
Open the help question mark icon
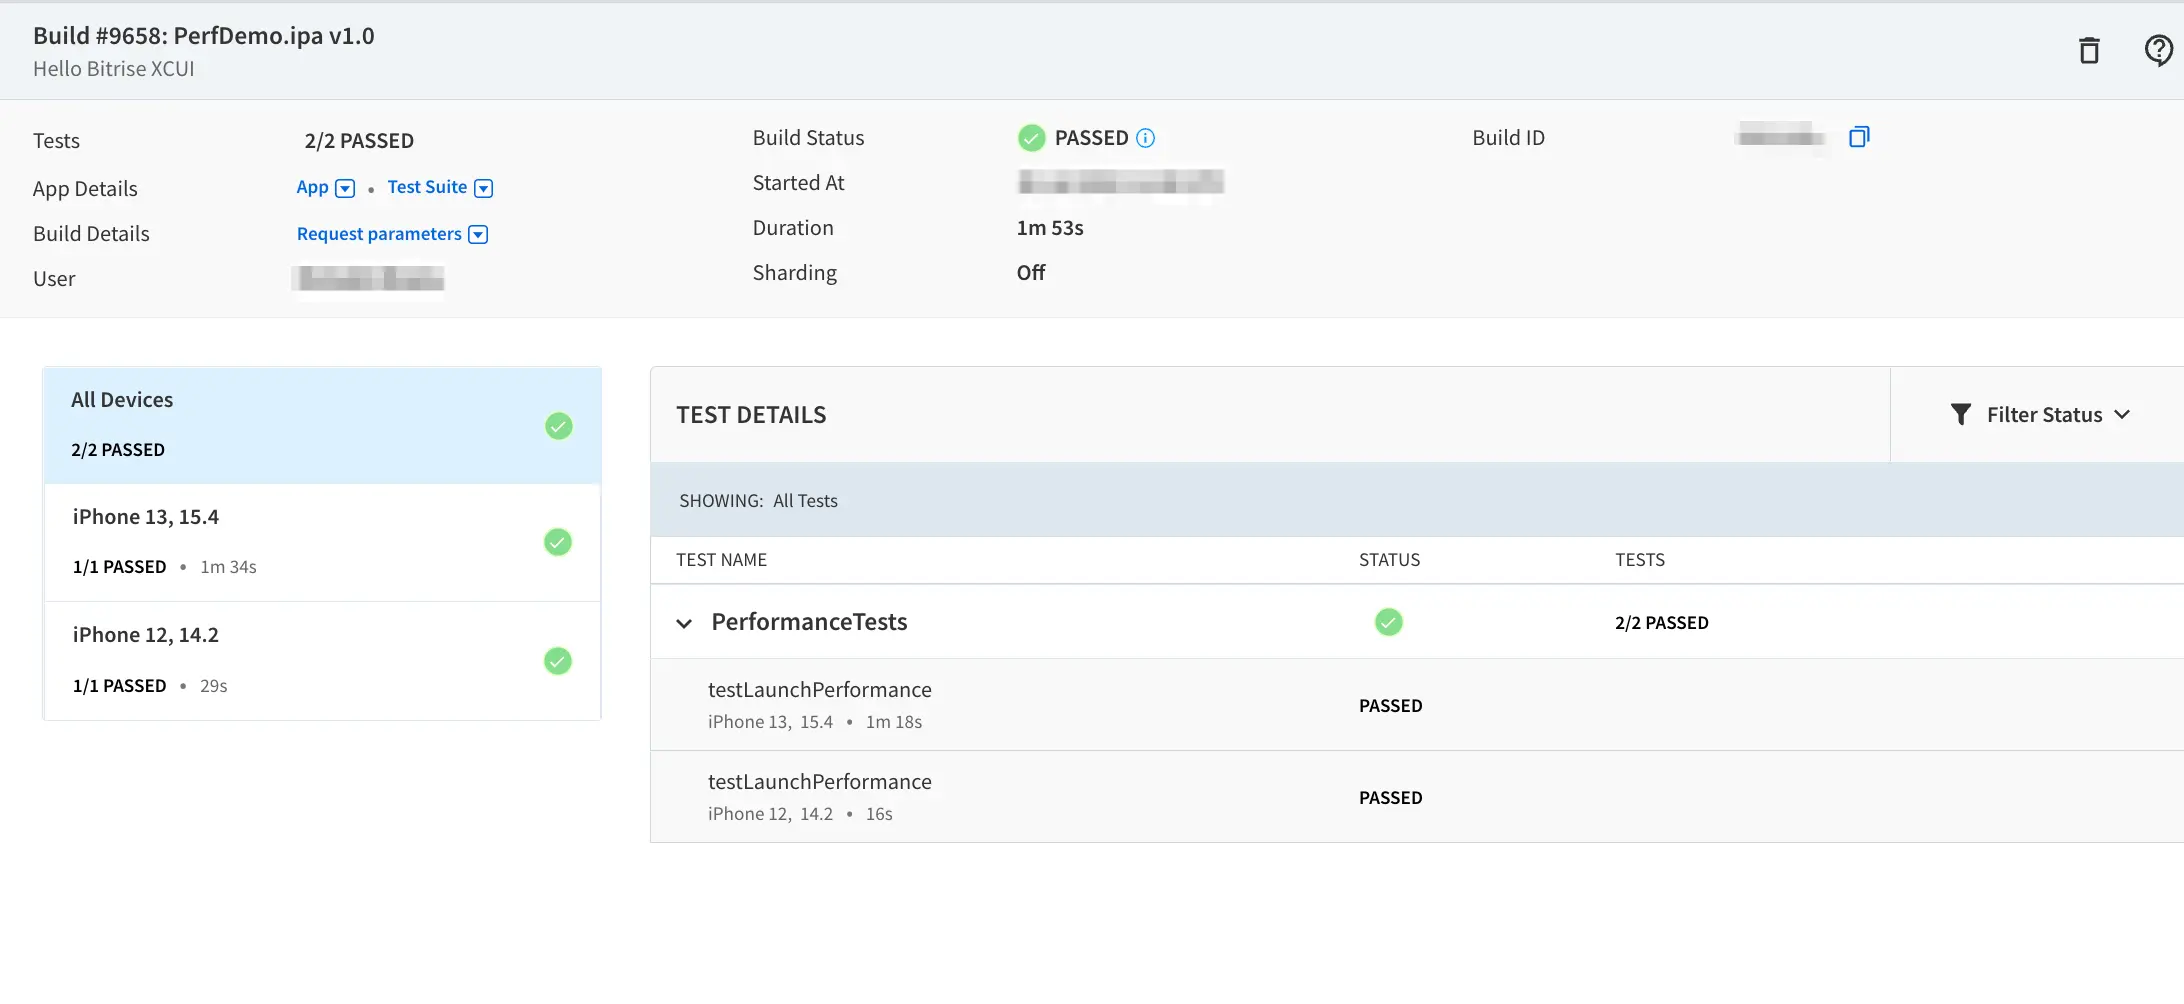2158,50
